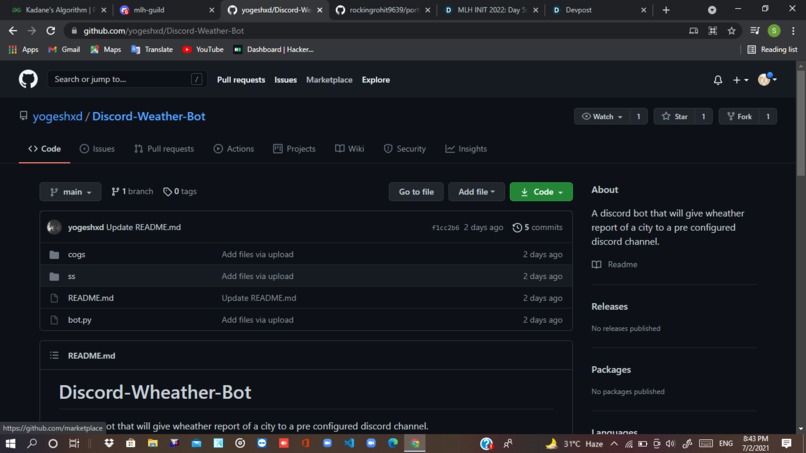Open VS Code from the taskbar
The image size is (806, 453).
350,443
